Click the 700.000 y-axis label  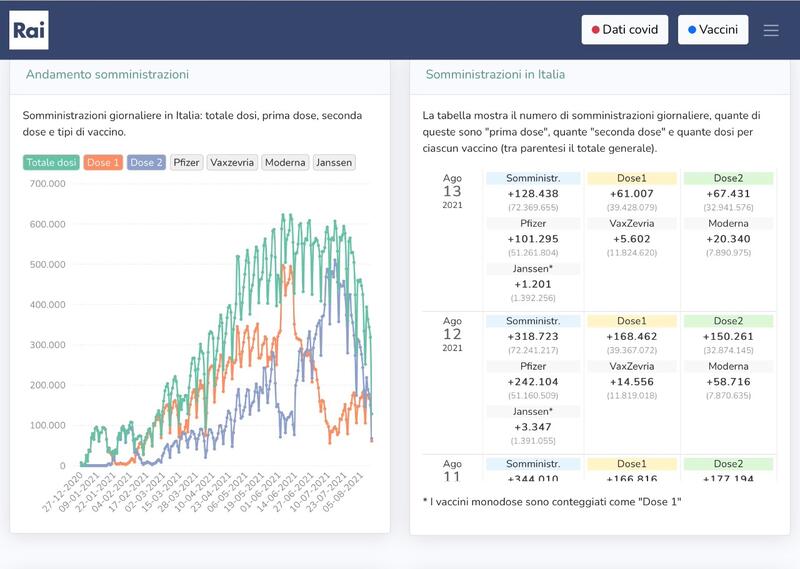(47, 184)
